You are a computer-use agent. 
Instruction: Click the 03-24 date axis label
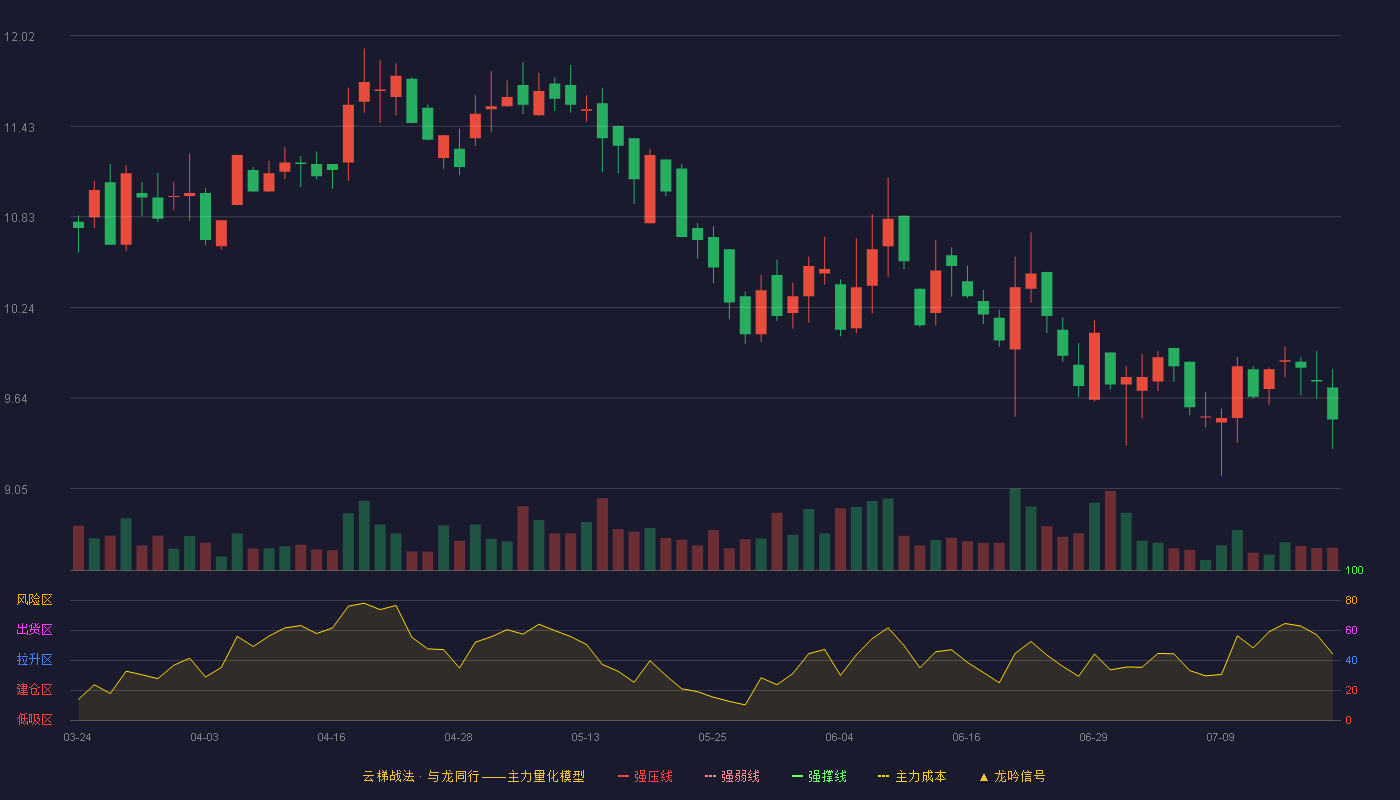pyautogui.click(x=77, y=737)
